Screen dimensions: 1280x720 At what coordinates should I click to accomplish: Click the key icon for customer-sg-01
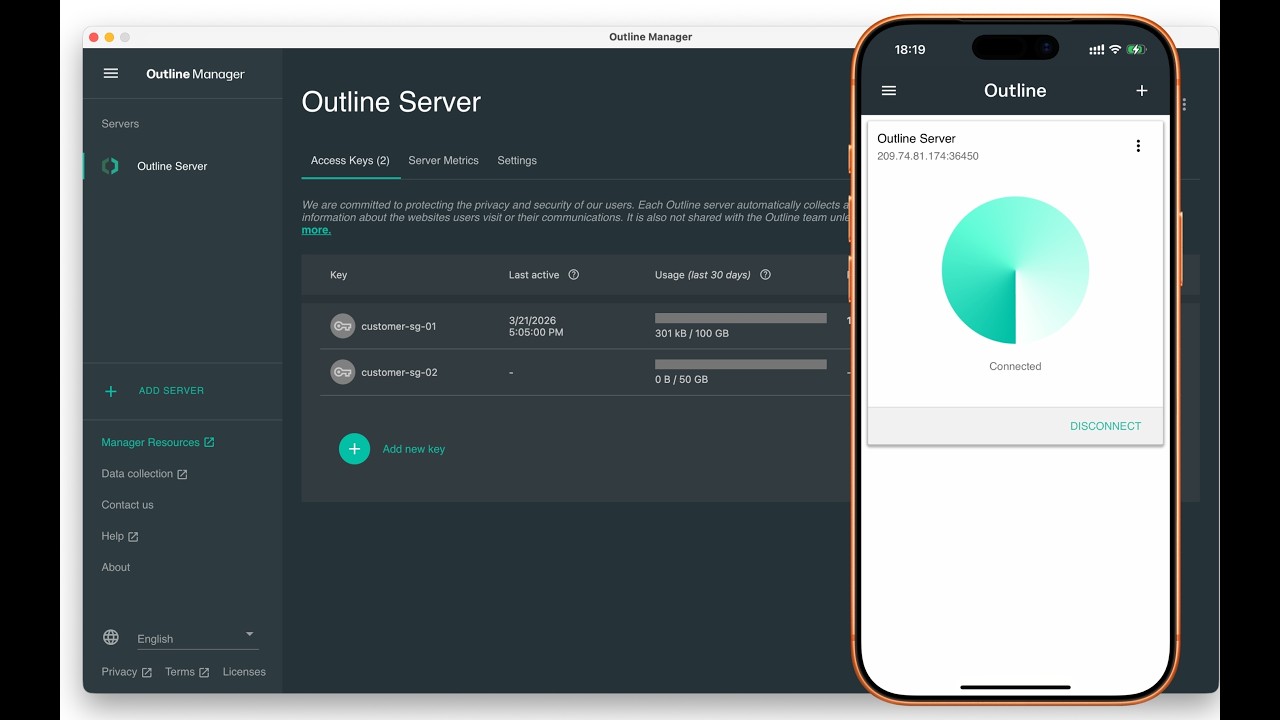(343, 326)
